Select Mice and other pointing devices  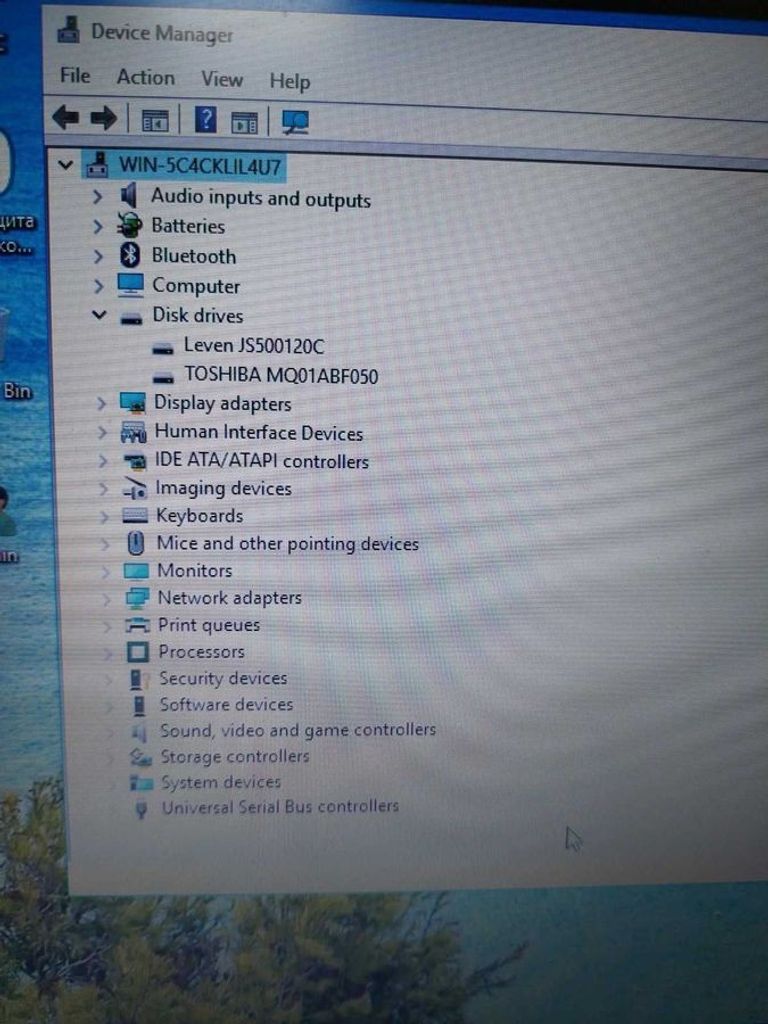tap(287, 544)
